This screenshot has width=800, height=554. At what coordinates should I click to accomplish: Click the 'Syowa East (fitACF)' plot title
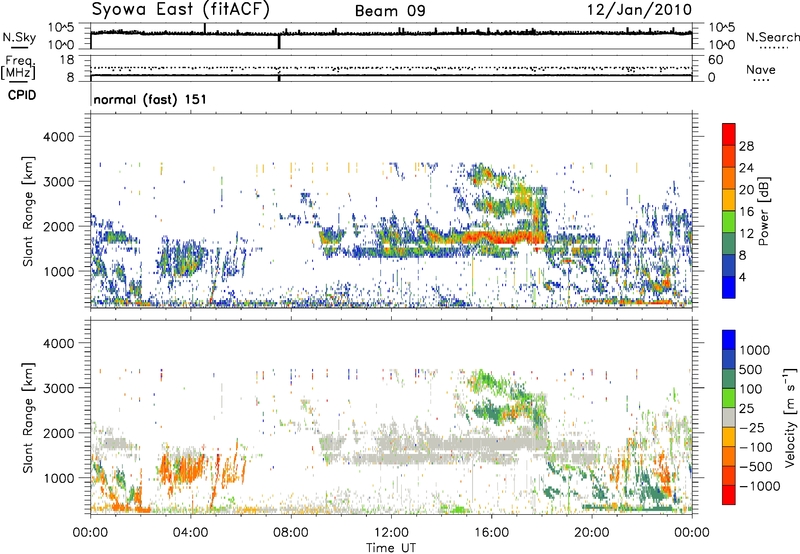[x=181, y=10]
